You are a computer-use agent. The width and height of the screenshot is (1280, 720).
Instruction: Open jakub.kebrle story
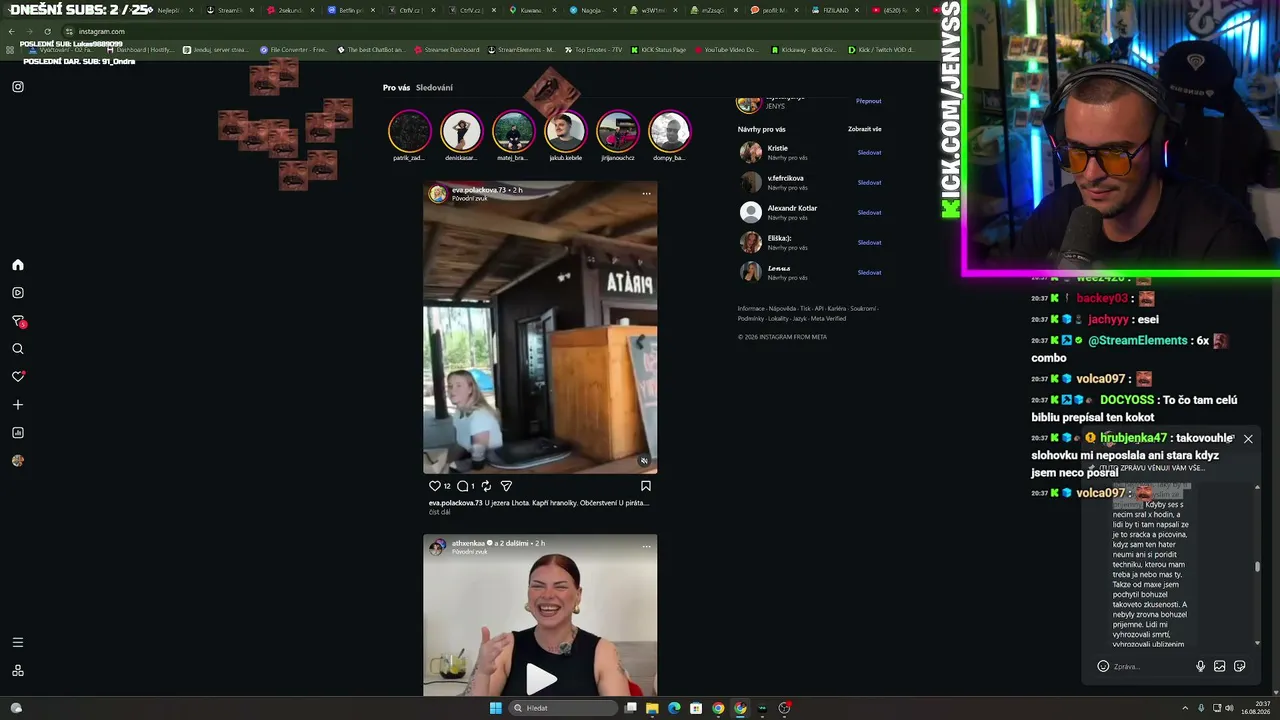click(x=565, y=131)
